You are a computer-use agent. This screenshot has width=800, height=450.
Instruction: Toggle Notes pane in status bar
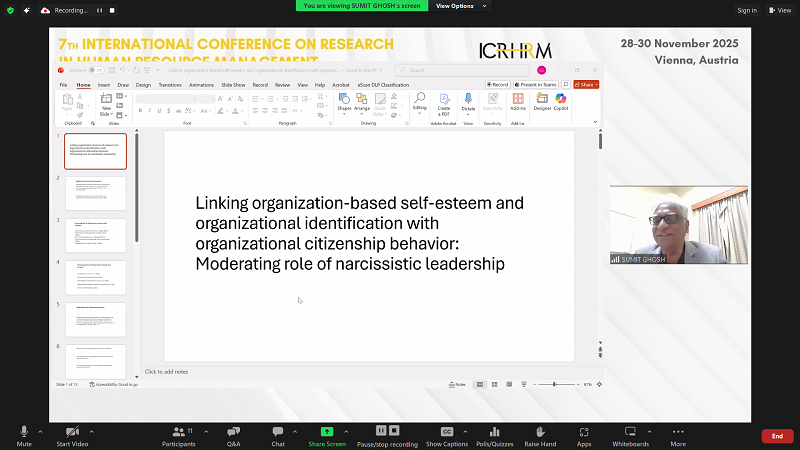457,384
